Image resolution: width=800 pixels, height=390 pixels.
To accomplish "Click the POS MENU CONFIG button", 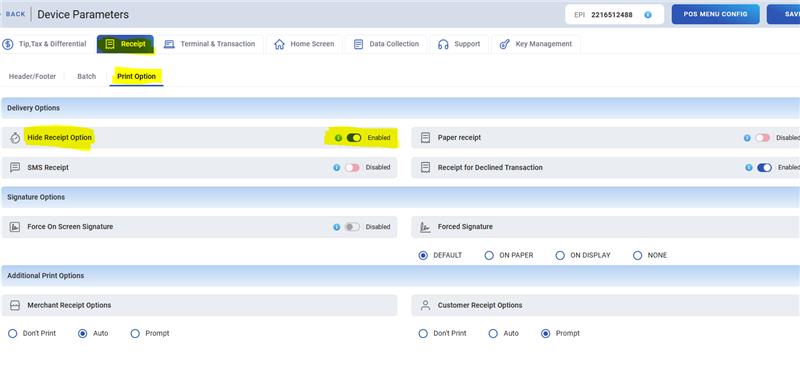I will tap(715, 14).
